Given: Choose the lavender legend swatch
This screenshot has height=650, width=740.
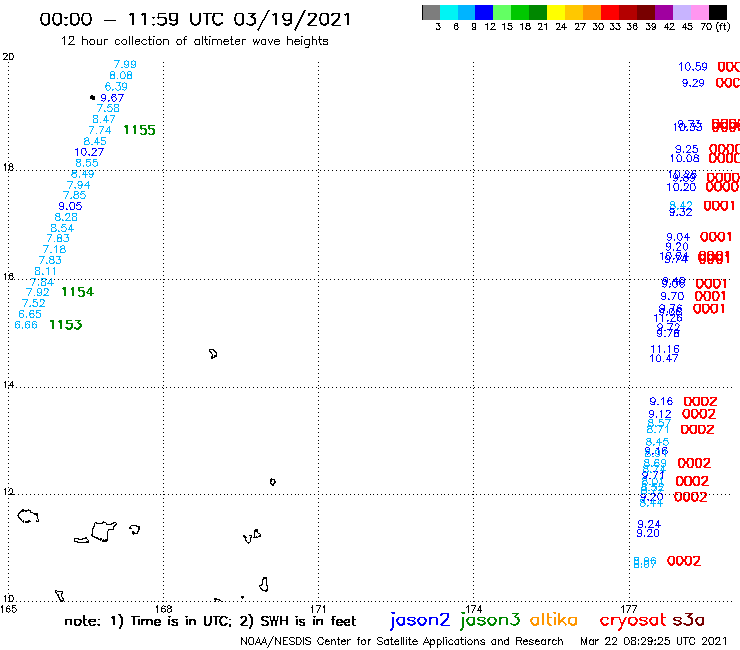Looking at the screenshot, I should click(681, 12).
